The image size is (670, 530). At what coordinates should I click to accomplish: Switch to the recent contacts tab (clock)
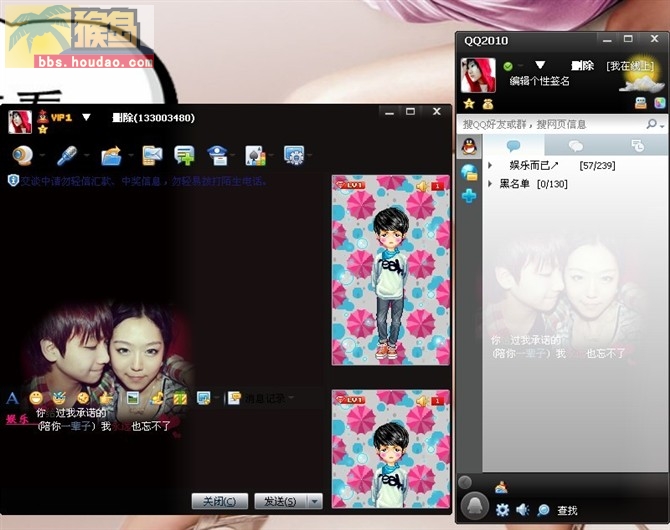pyautogui.click(x=638, y=146)
